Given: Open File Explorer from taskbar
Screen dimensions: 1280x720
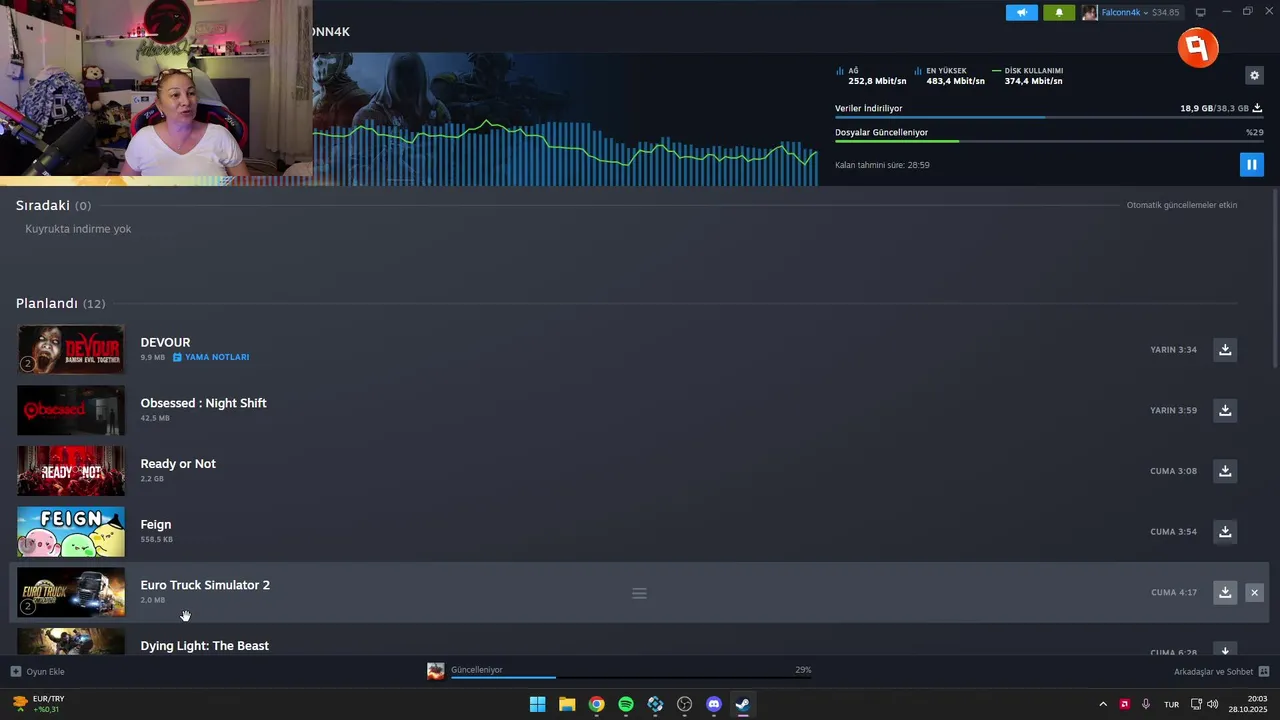Looking at the screenshot, I should [x=567, y=704].
